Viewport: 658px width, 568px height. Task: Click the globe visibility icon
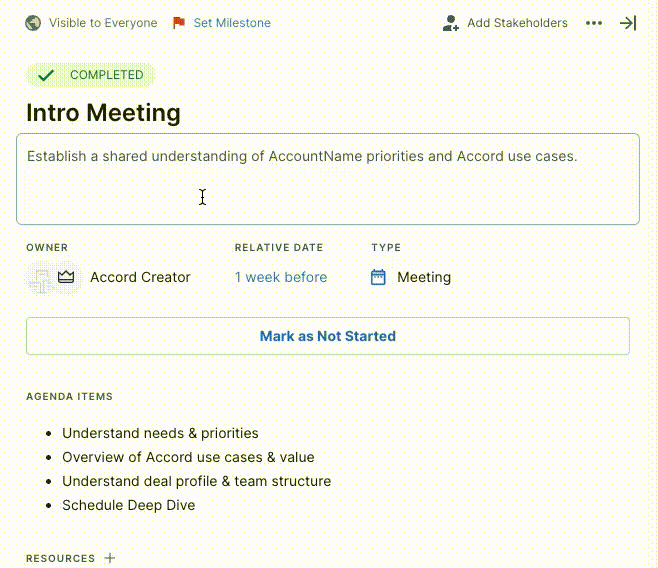pyautogui.click(x=34, y=23)
